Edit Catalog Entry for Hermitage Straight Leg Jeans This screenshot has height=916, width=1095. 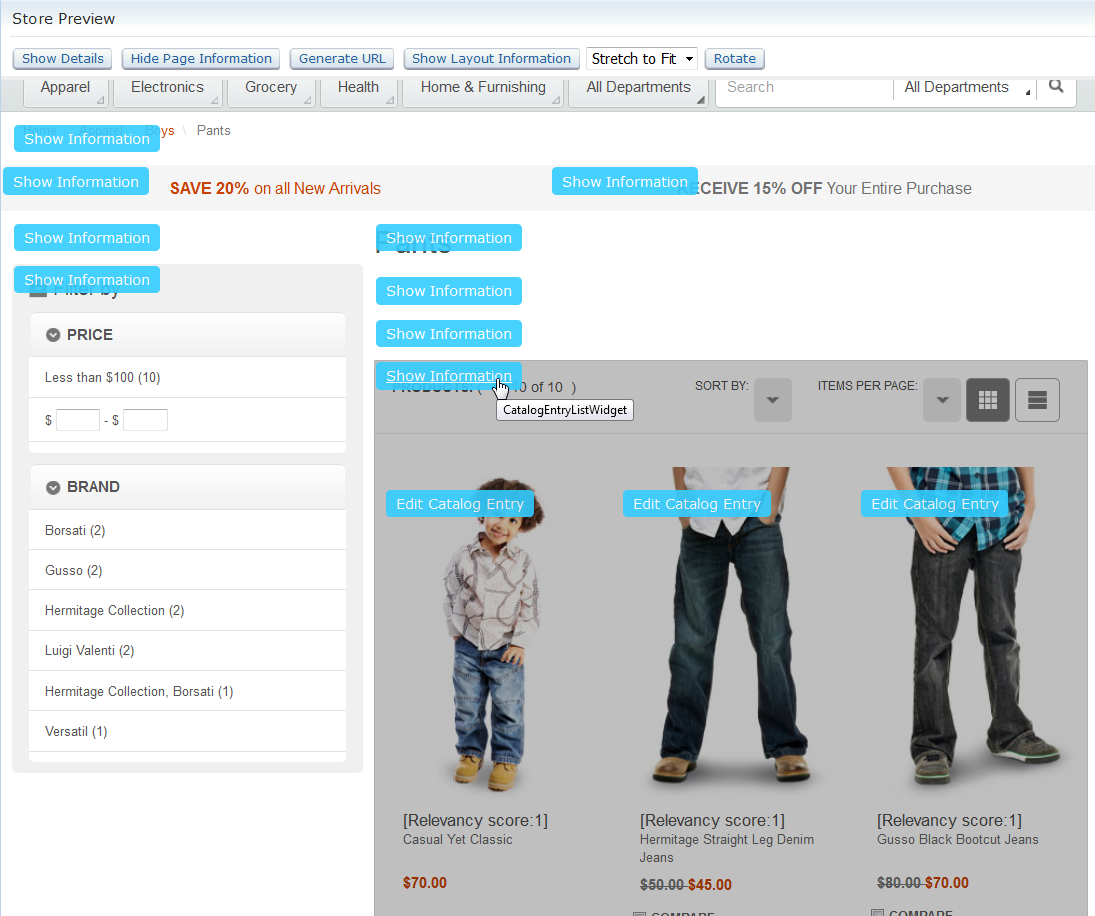(x=697, y=504)
